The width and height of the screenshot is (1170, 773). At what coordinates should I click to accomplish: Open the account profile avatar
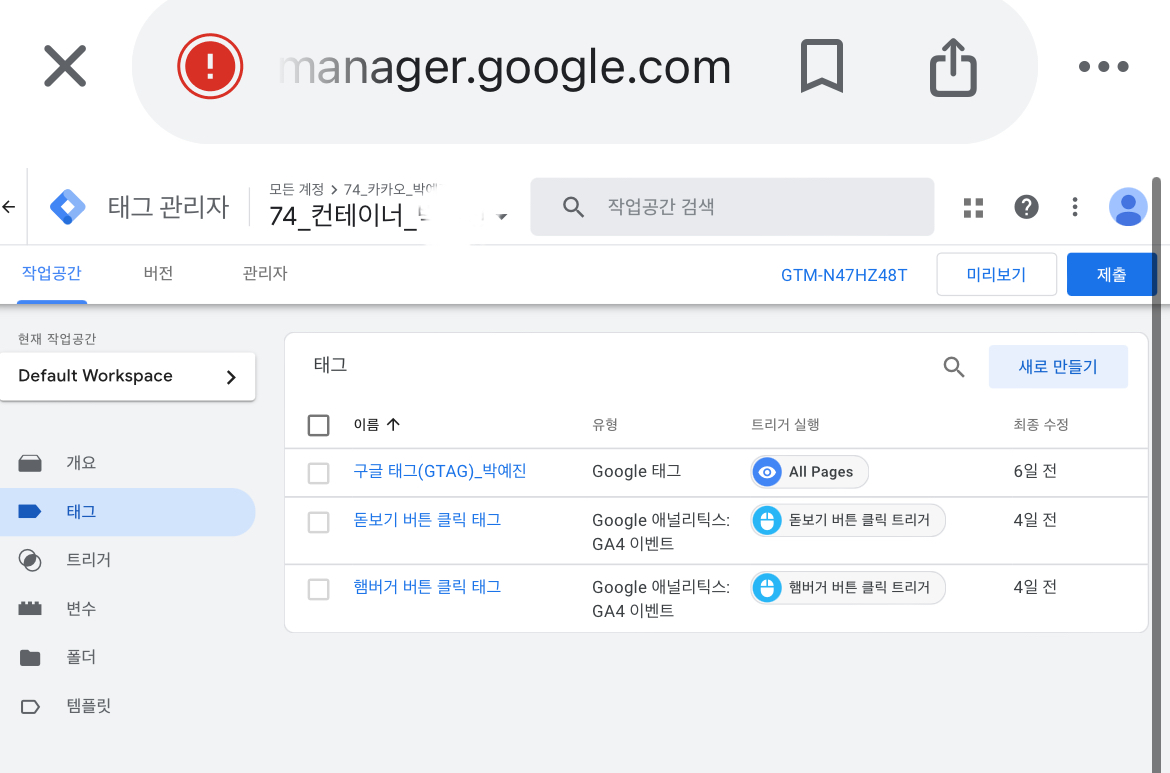tap(1128, 207)
